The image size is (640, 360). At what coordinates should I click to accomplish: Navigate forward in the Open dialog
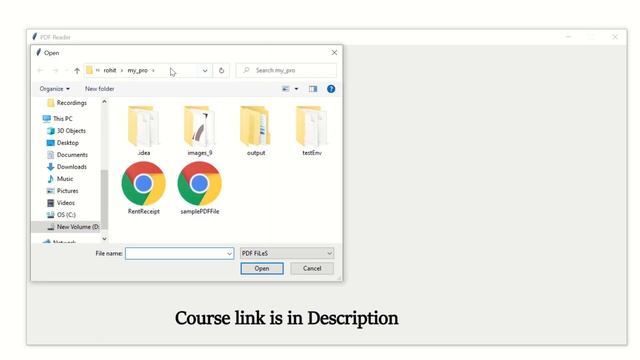pyautogui.click(x=55, y=71)
